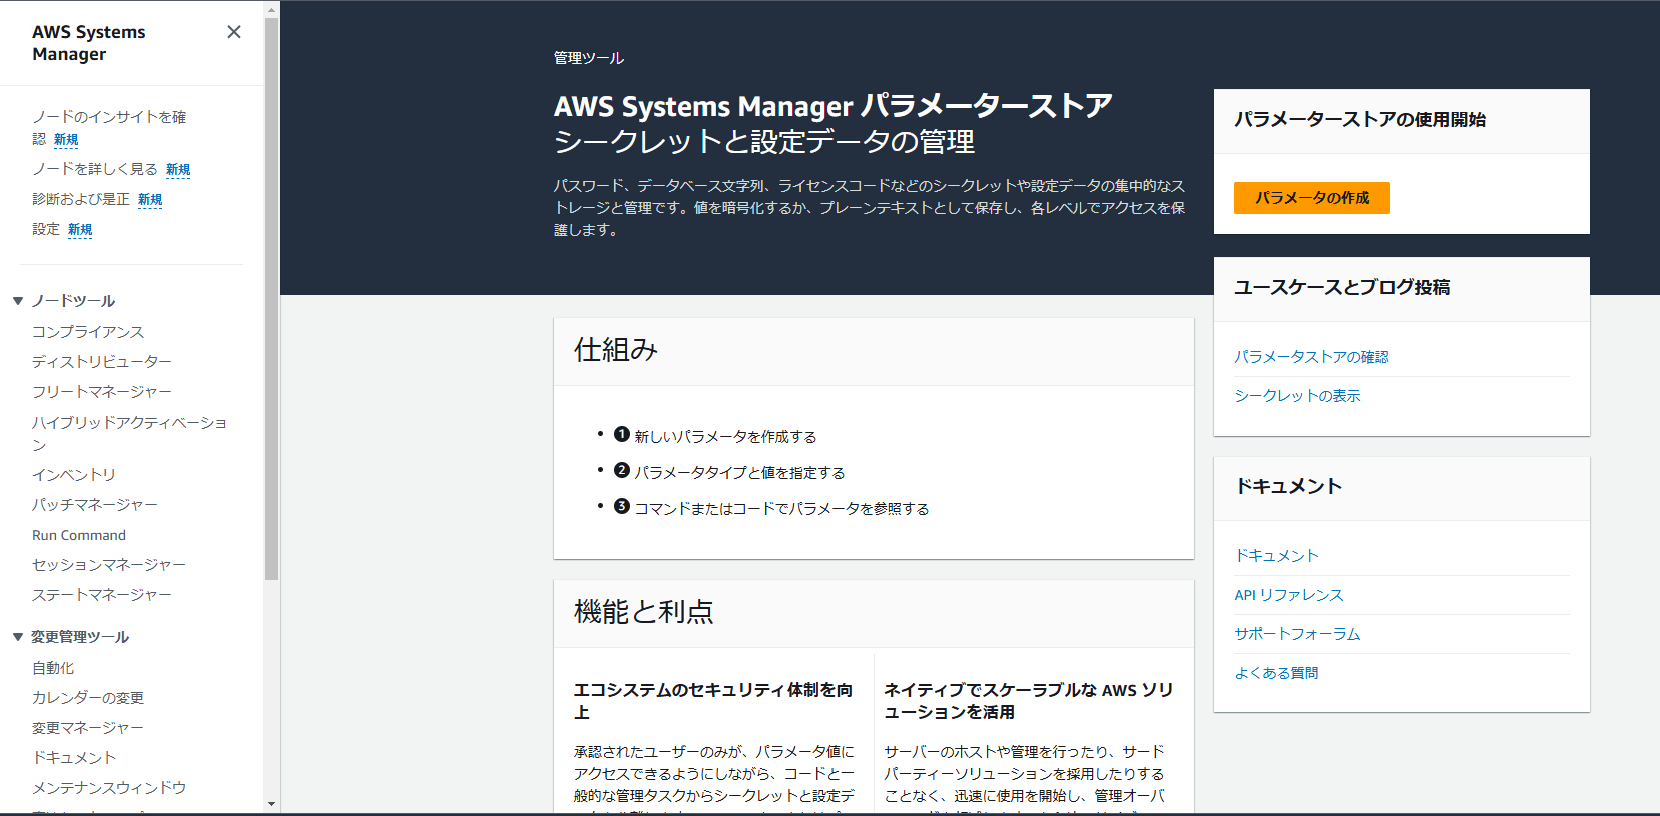The width and height of the screenshot is (1660, 816).
Task: Select パッチマネージャー in sidebar
Action: (x=95, y=505)
